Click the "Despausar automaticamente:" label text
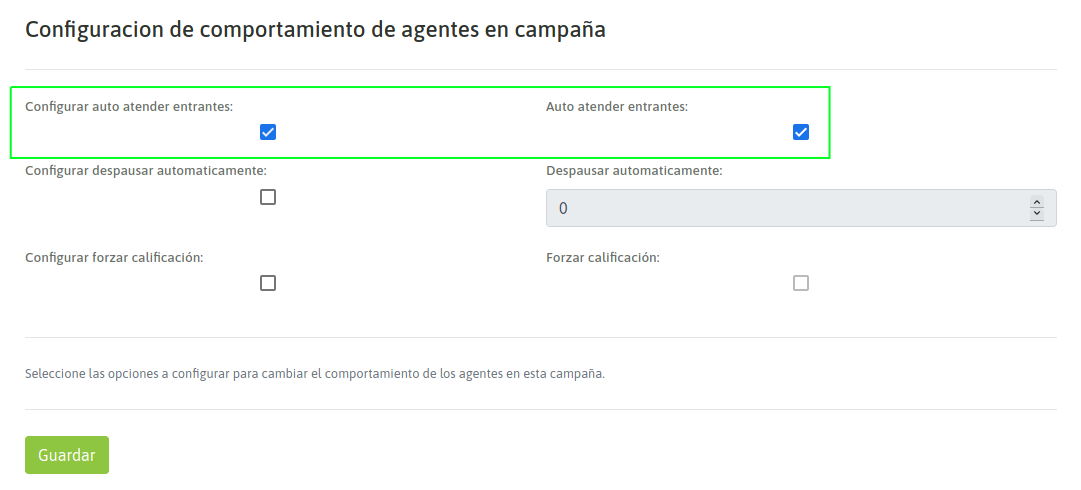This screenshot has height=490, width=1081. click(x=634, y=170)
